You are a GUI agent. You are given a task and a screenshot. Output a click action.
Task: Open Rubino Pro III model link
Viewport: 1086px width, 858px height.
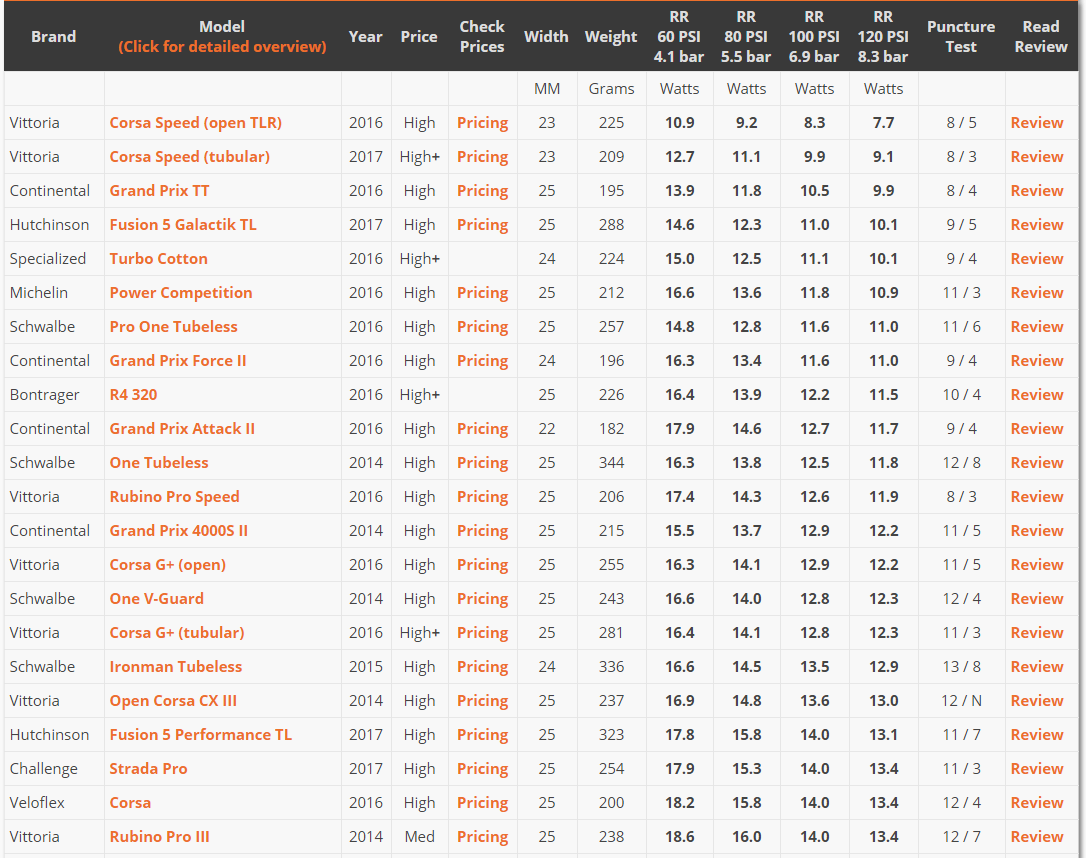coord(159,837)
